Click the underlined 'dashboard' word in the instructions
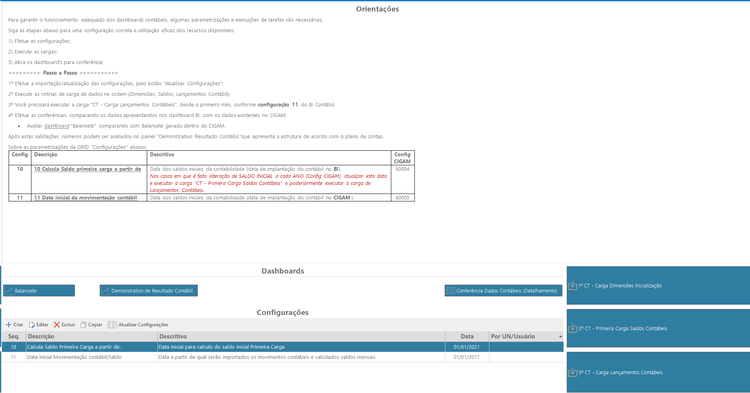Image resolution: width=750 pixels, height=393 pixels. [x=56, y=126]
